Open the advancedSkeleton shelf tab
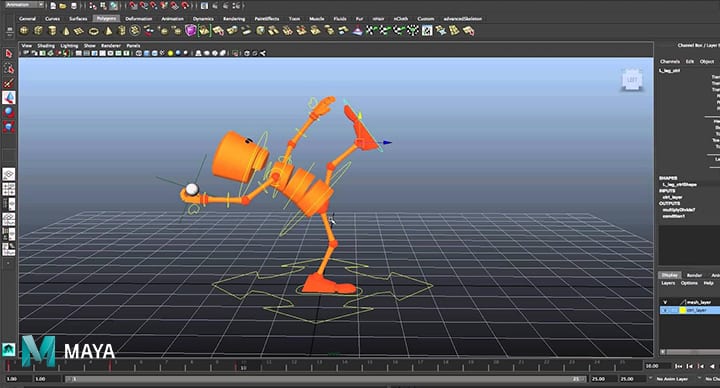This screenshot has height=388, width=720. (x=463, y=19)
